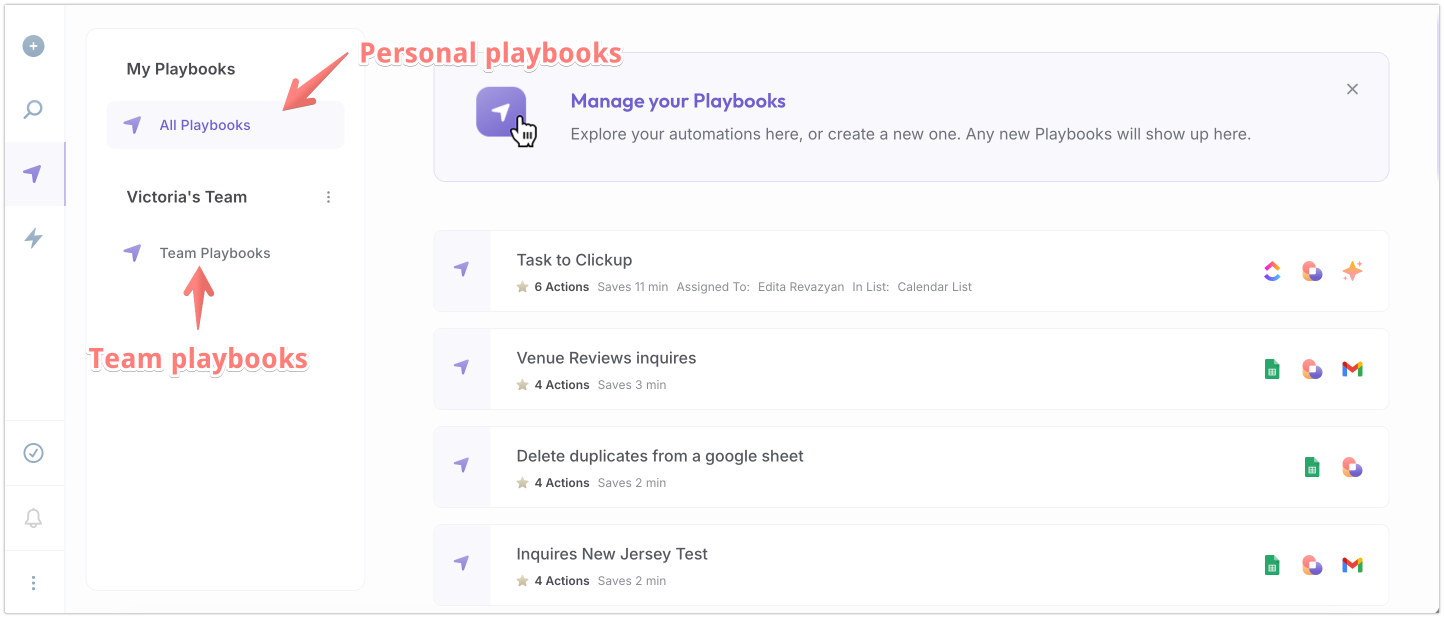The height and width of the screenshot is (618, 1444).
Task: Click In List: Calendar List text
Action: point(912,287)
